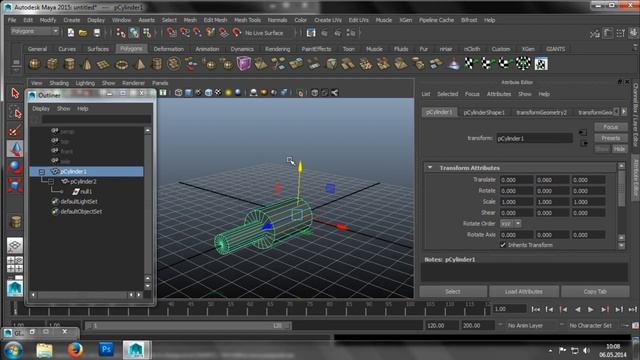Click play forwards in playback controls
The width and height of the screenshot is (640, 360).
point(591,309)
